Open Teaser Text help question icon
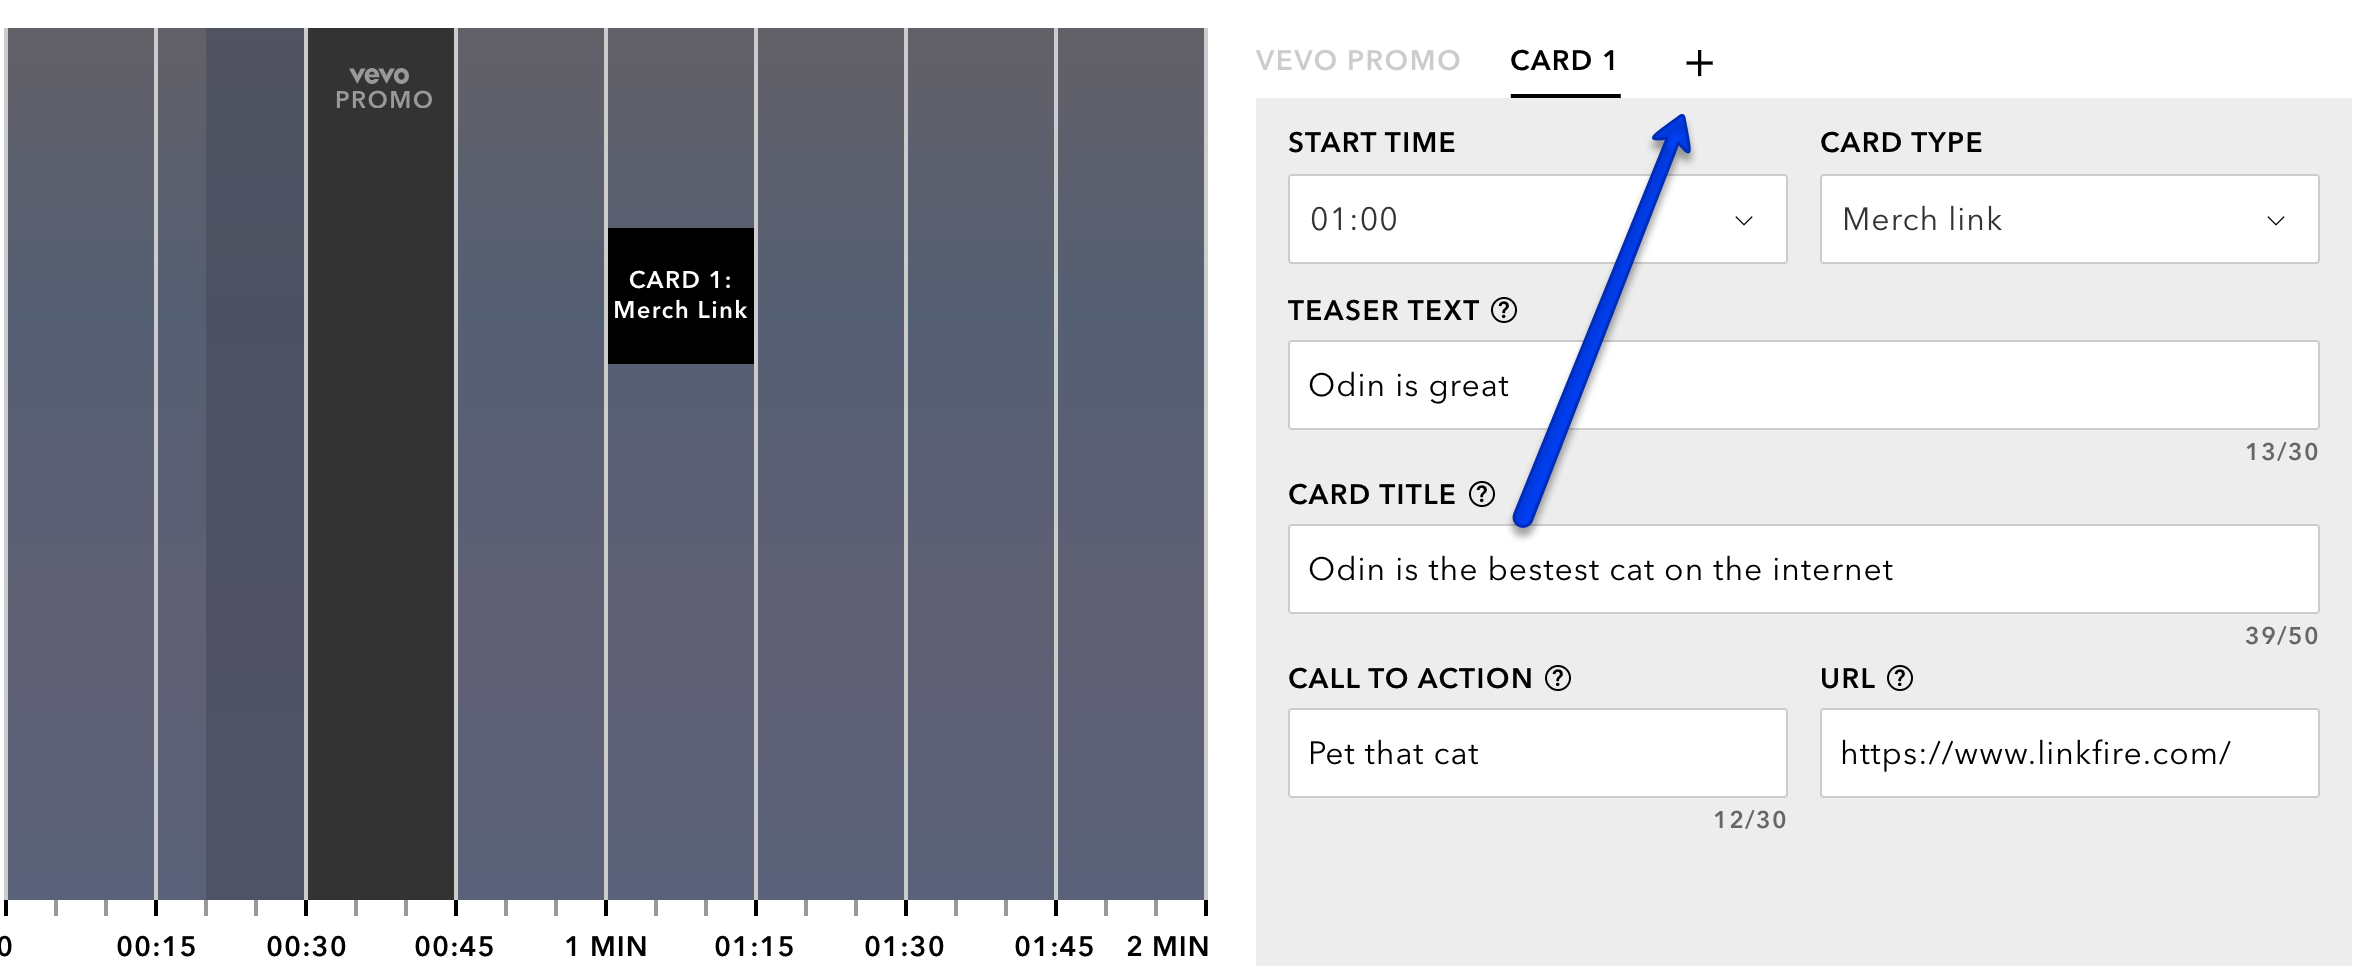Screen dimensions: 2366x968 (x=1504, y=311)
